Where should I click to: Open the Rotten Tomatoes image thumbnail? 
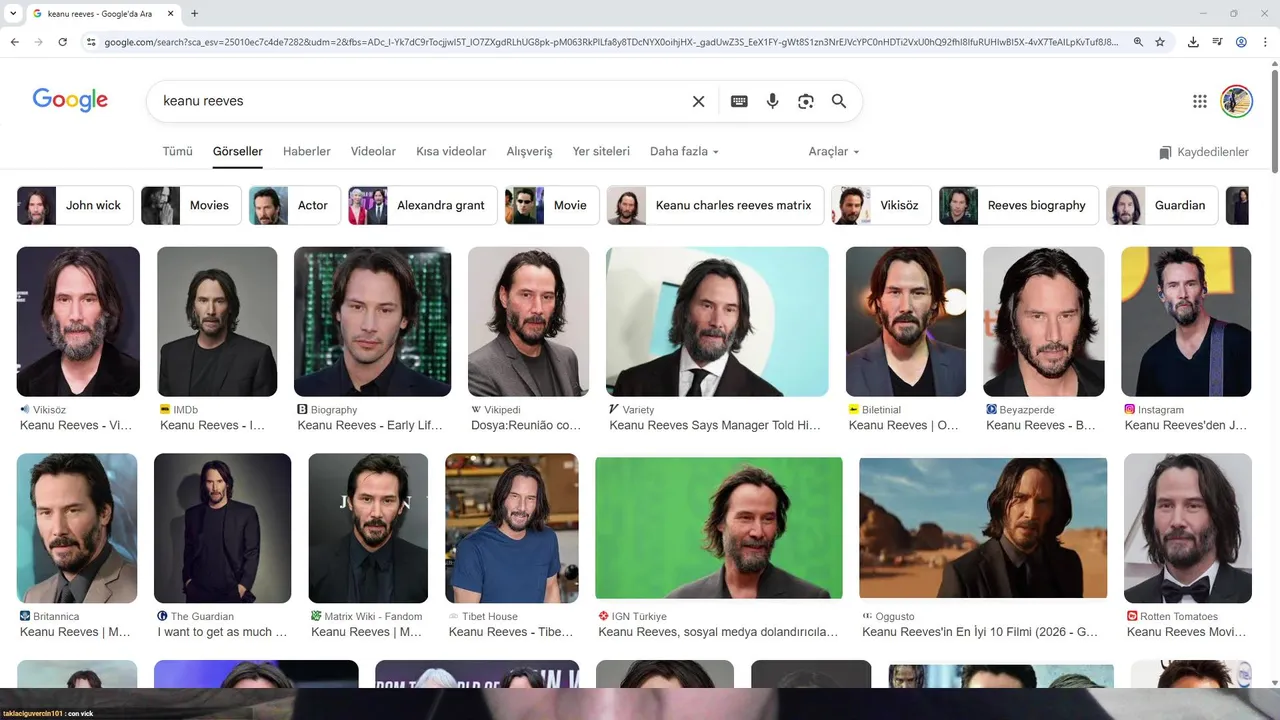point(1188,528)
